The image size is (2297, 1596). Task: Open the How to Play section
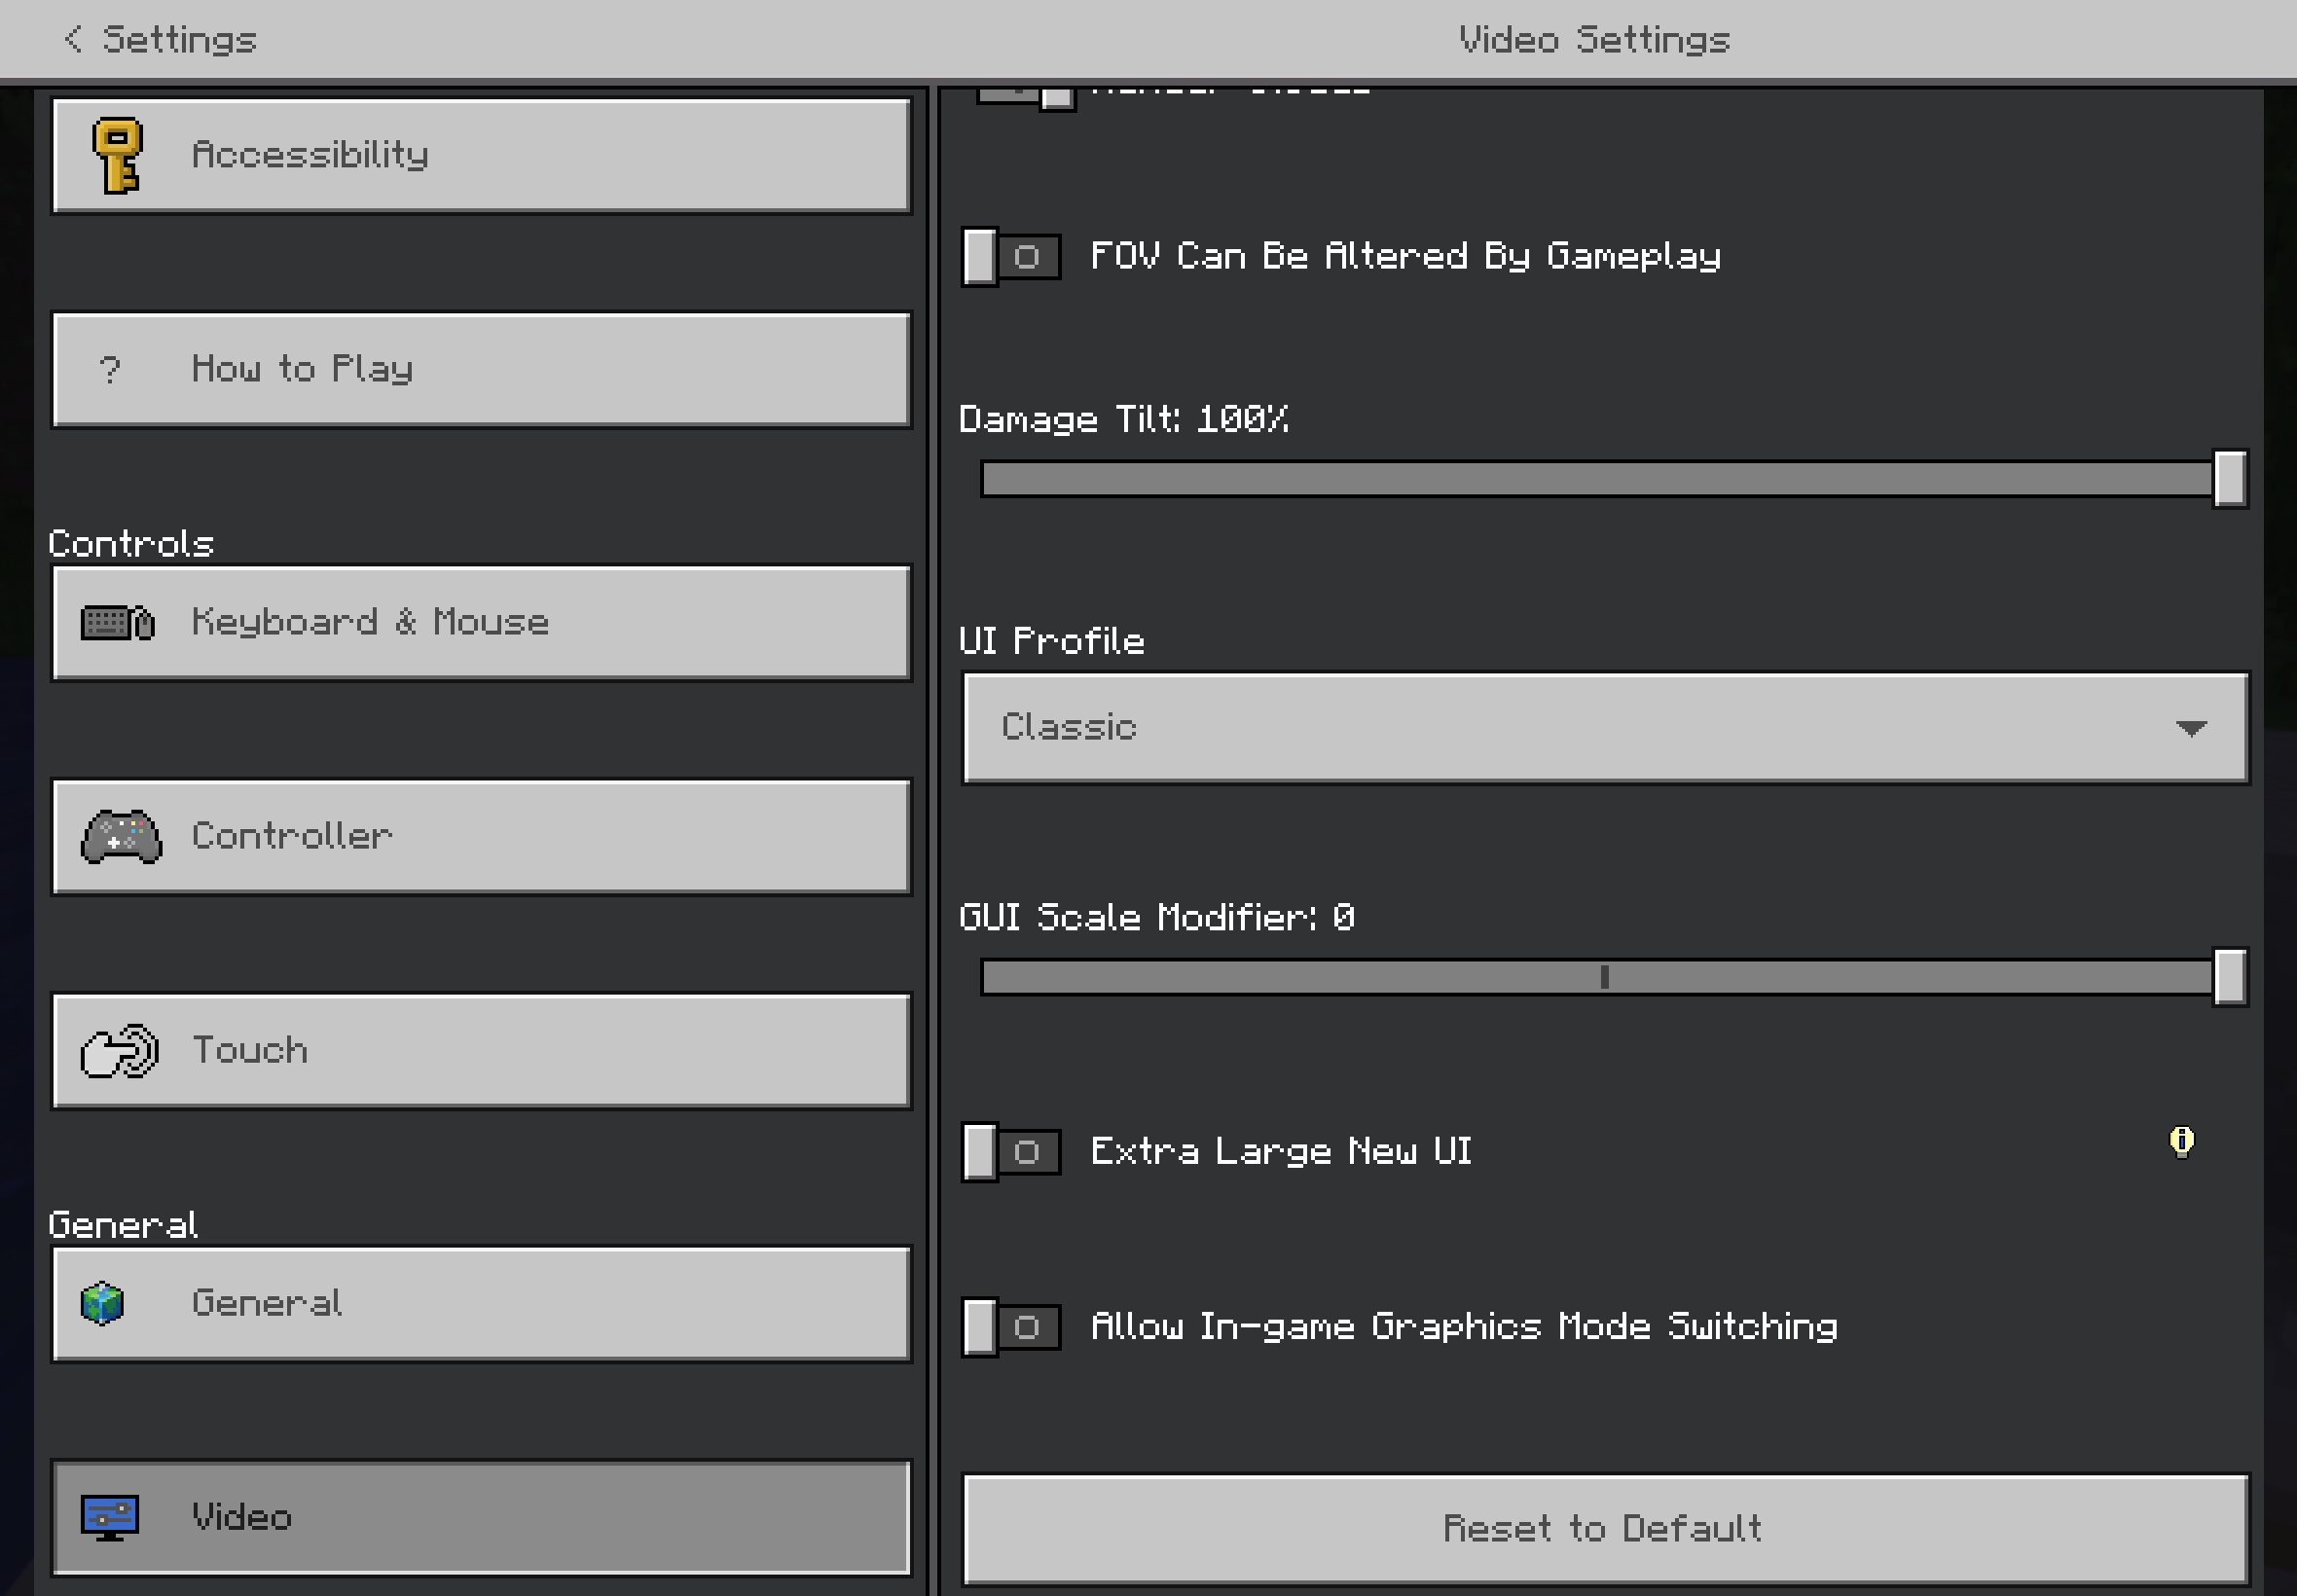coord(480,370)
